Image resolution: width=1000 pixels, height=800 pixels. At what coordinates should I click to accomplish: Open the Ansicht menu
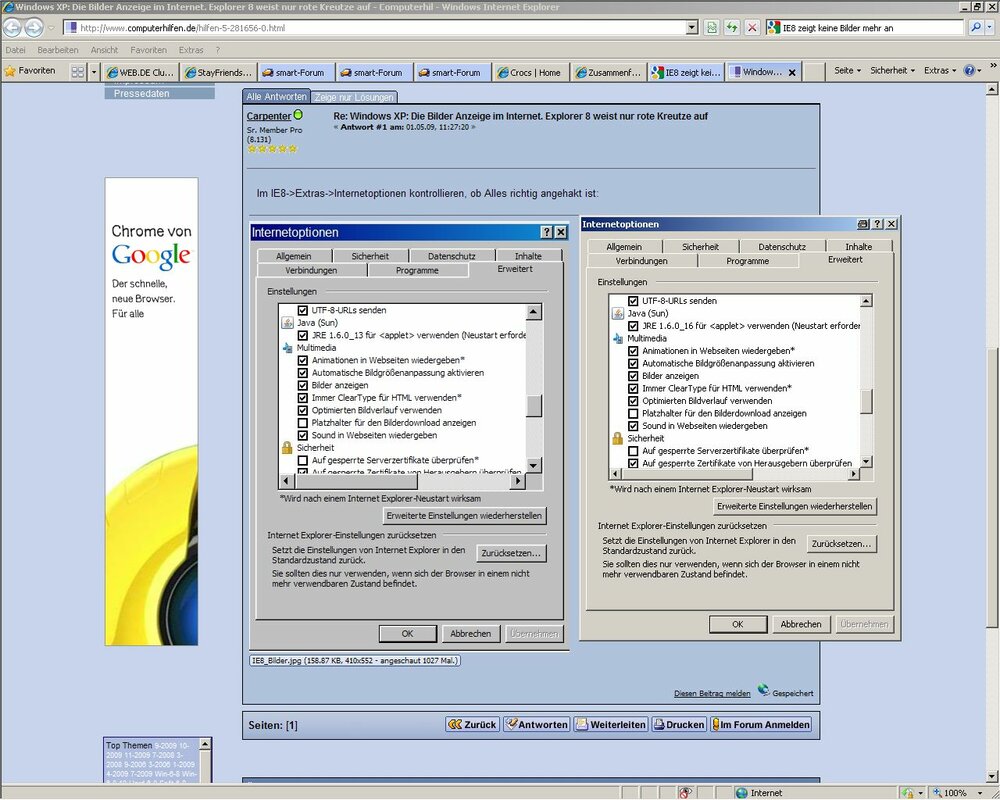click(x=104, y=50)
